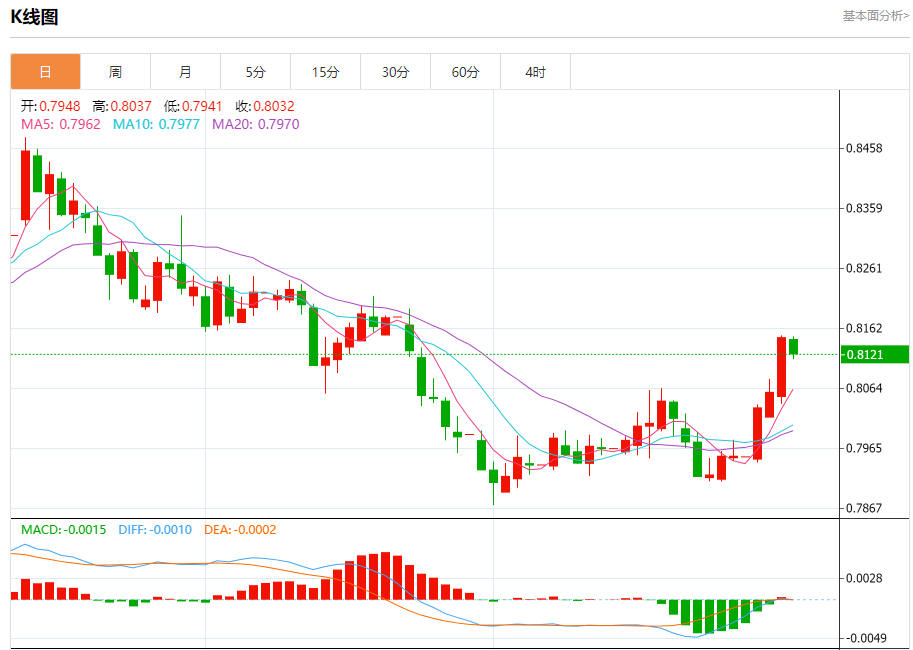
Task: Click the MA10: 0.7977 legend
Action: point(156,124)
